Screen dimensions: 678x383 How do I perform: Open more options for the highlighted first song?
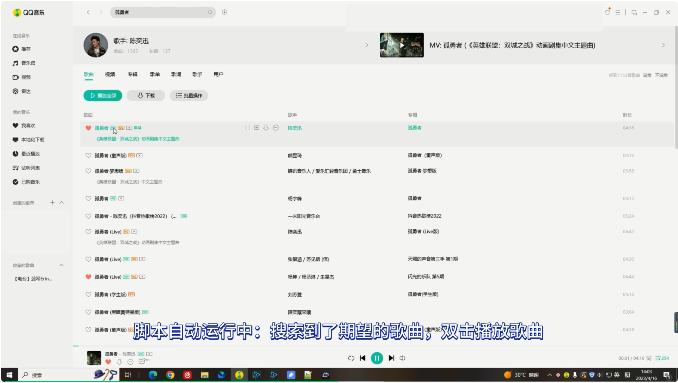275,128
